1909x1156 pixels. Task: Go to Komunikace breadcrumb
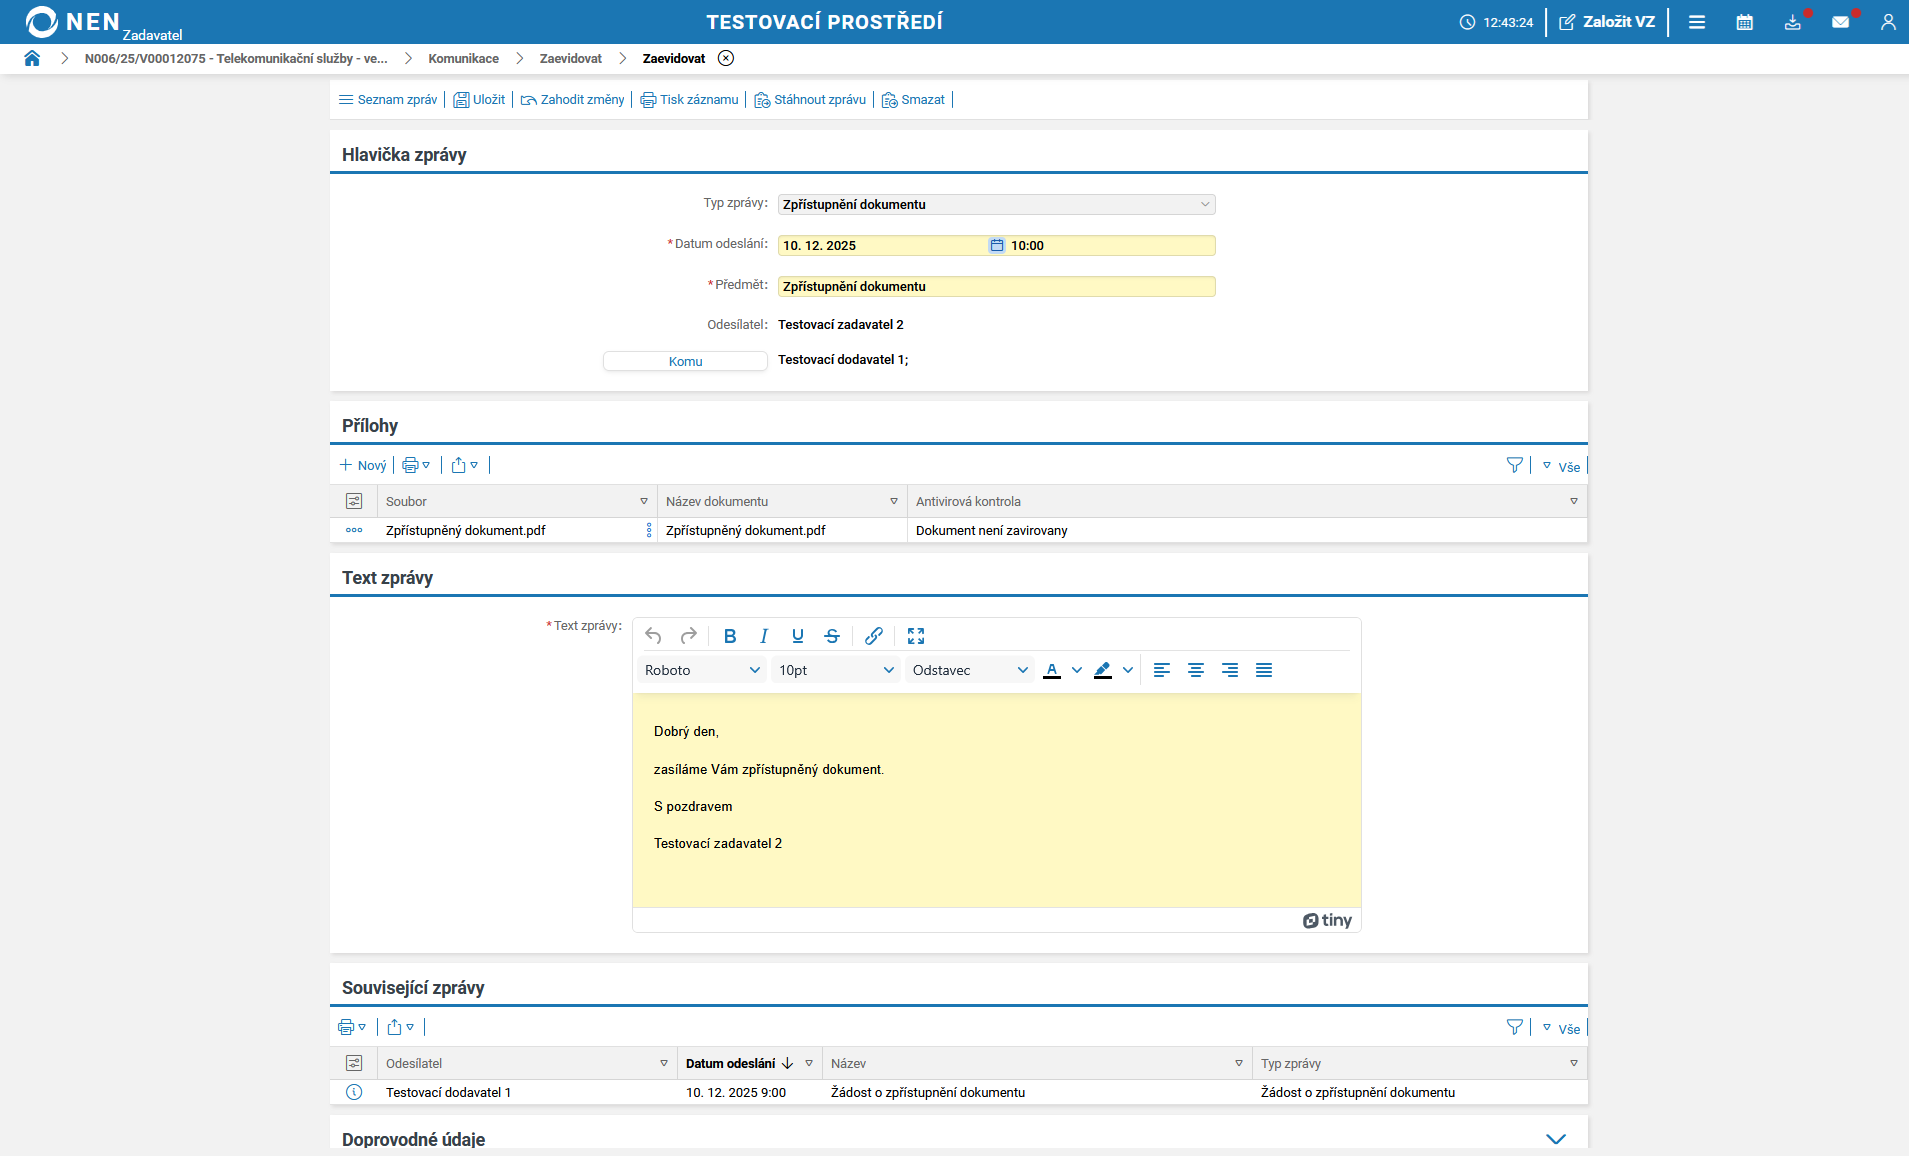coord(463,59)
